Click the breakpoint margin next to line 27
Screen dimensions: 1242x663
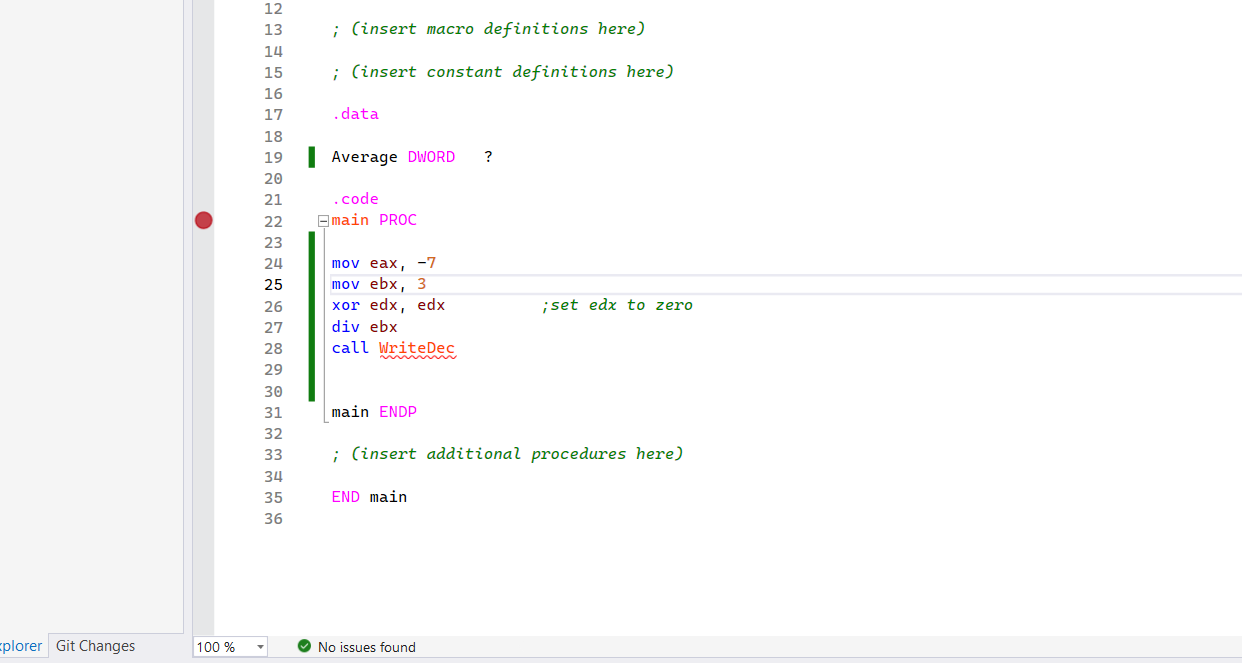(203, 326)
